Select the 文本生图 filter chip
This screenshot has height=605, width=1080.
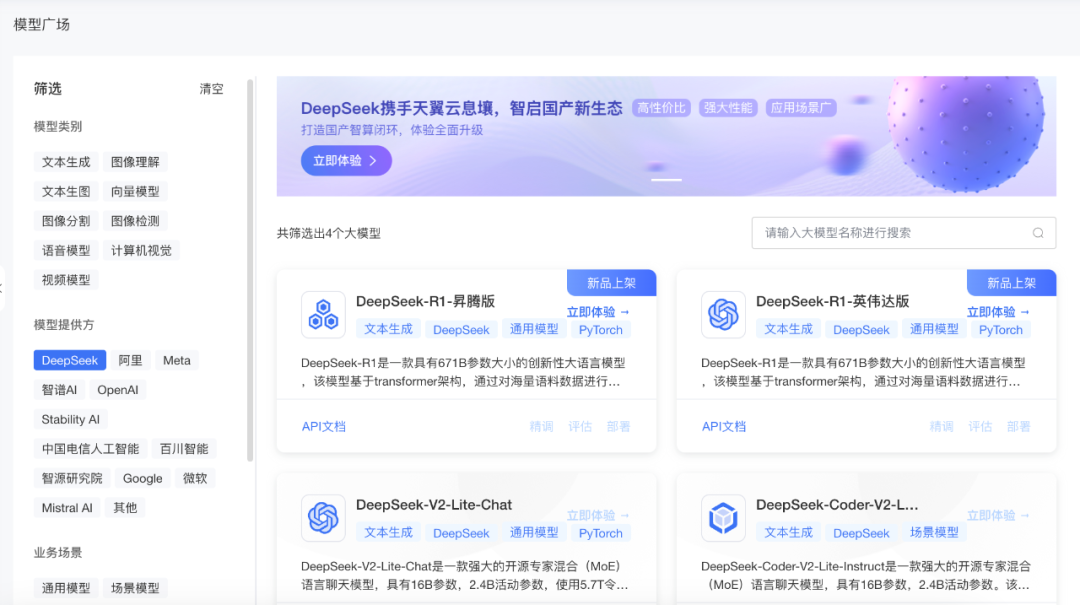coord(66,192)
